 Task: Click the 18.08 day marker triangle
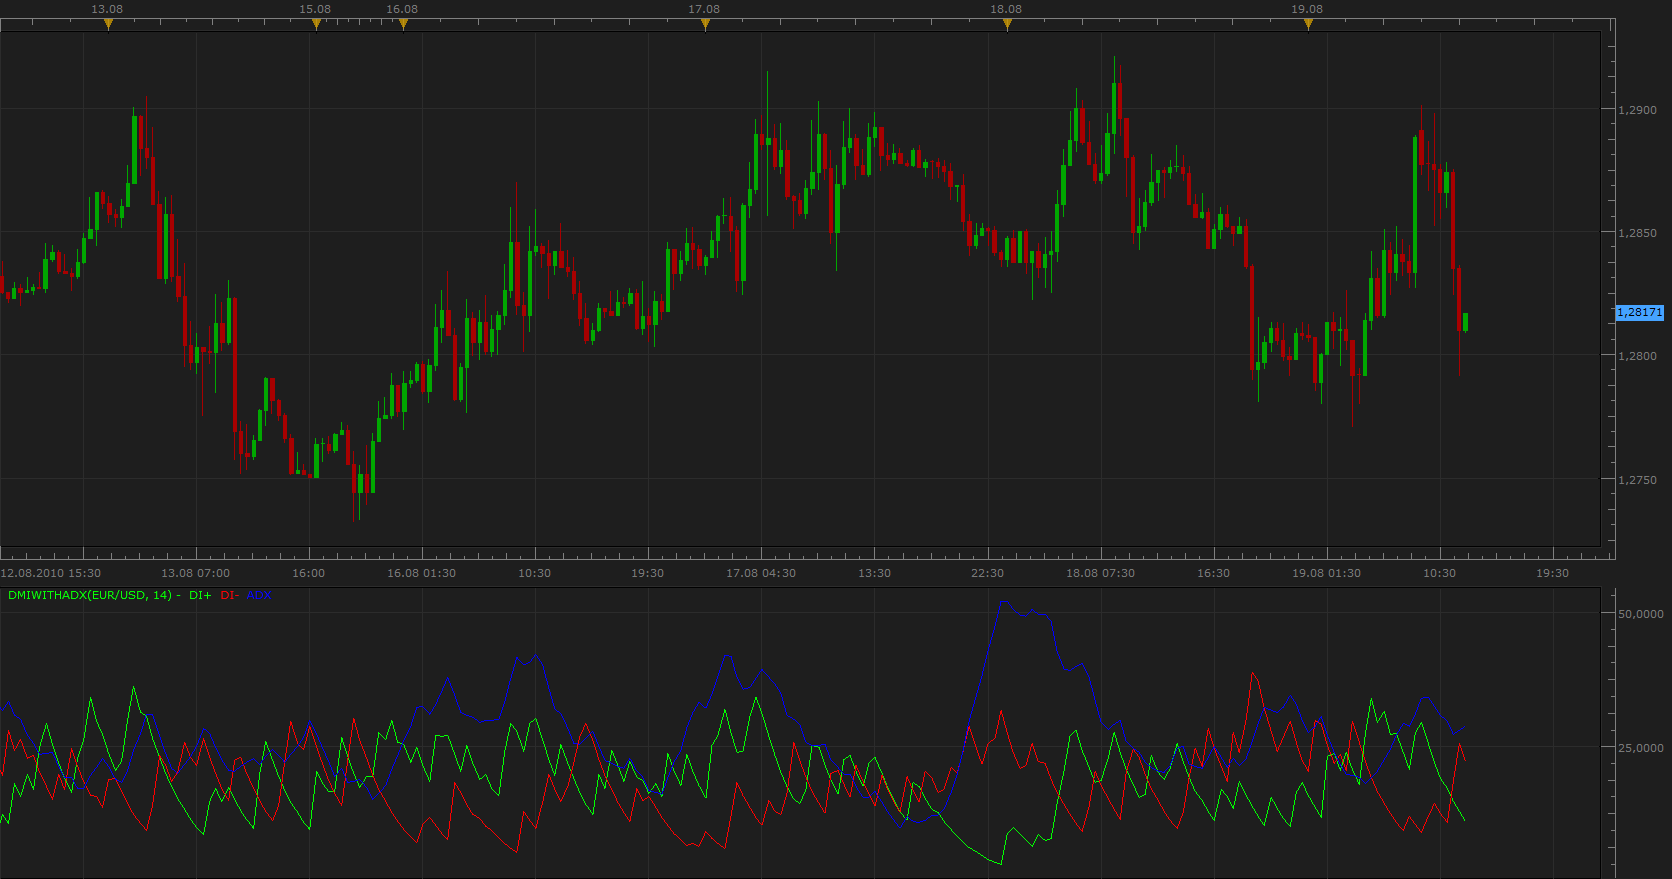click(x=1007, y=25)
